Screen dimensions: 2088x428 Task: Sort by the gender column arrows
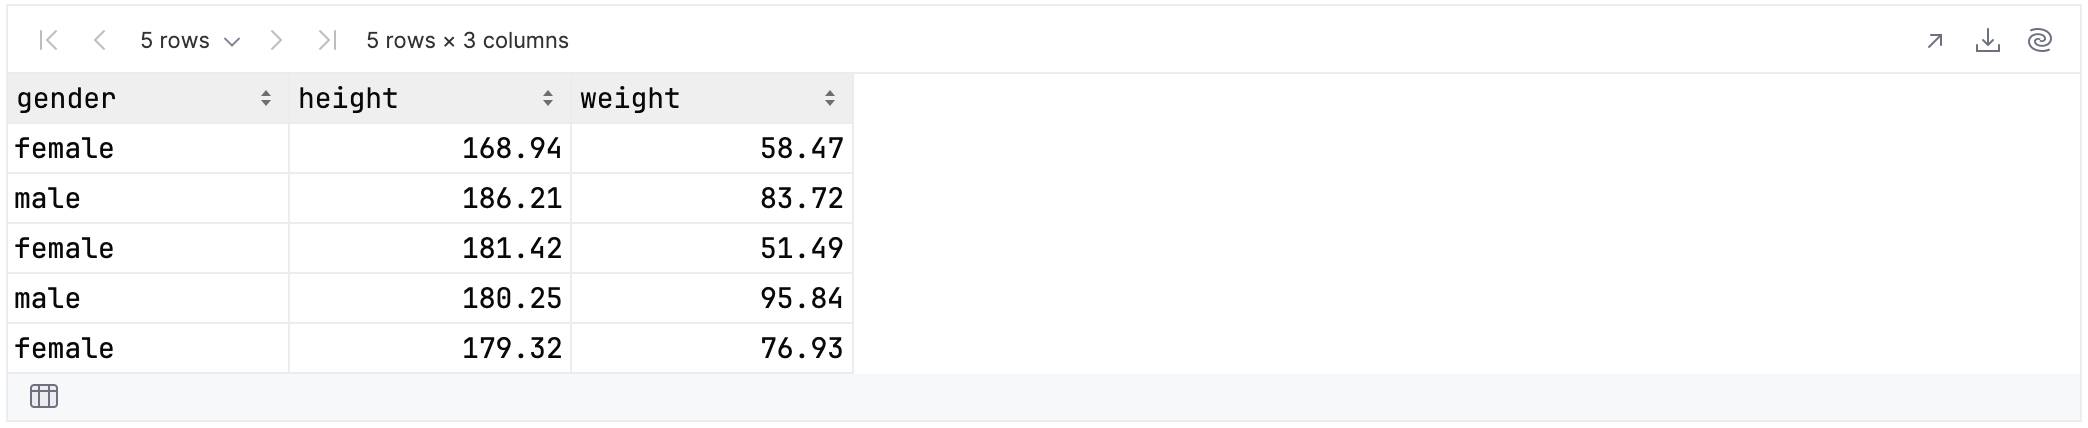266,98
